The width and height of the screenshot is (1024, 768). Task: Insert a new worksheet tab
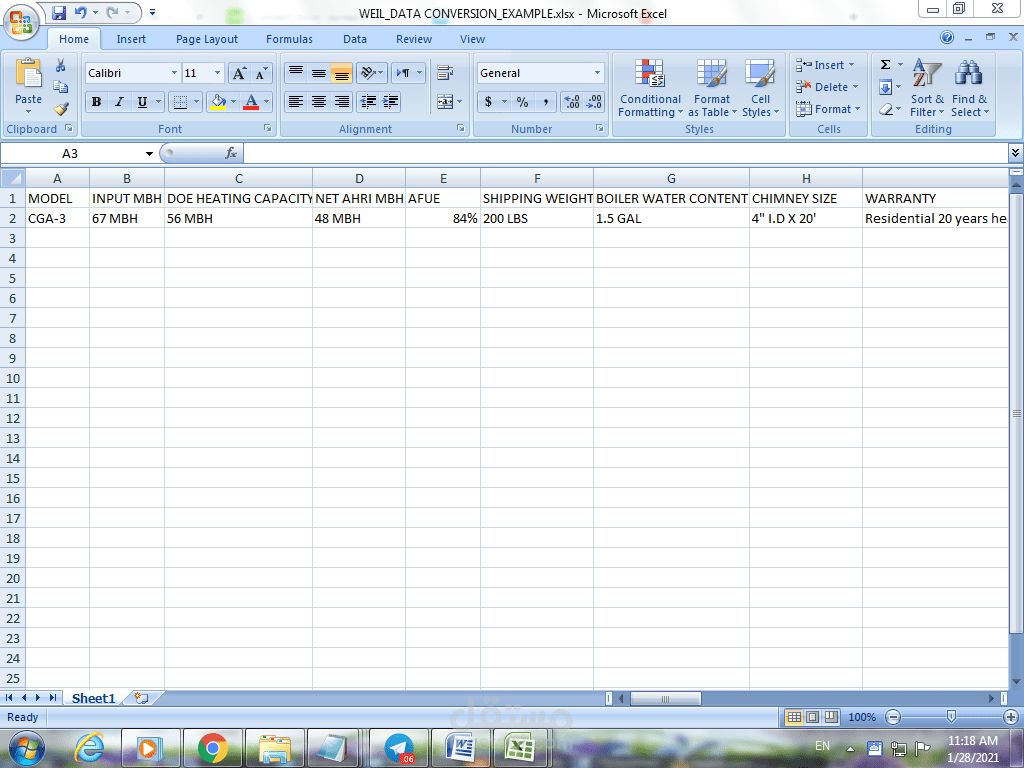coord(142,698)
